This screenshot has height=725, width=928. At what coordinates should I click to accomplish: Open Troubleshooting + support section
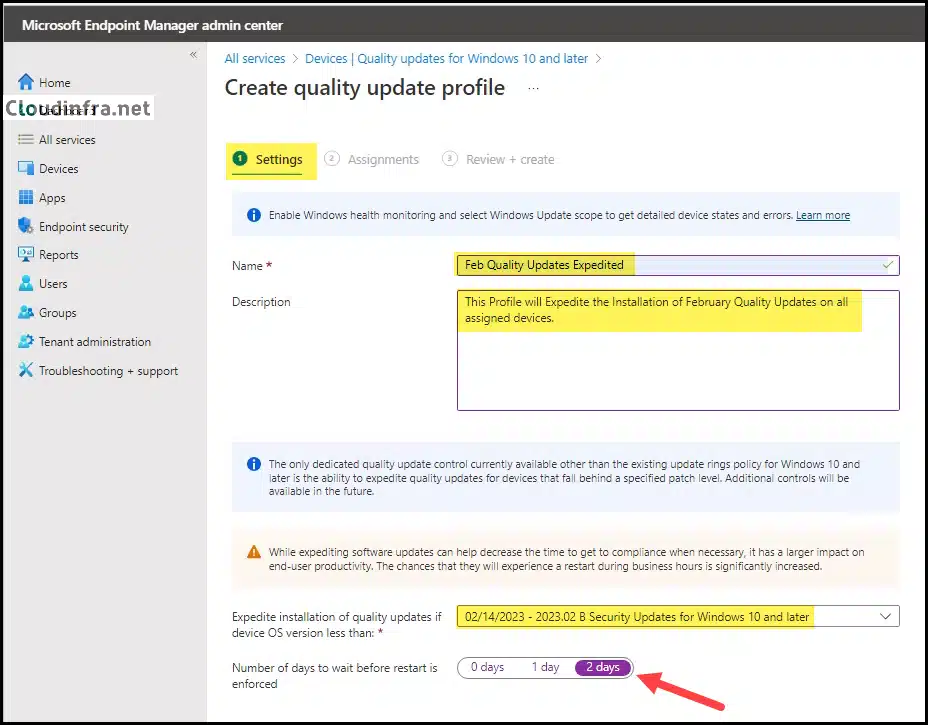tap(108, 371)
